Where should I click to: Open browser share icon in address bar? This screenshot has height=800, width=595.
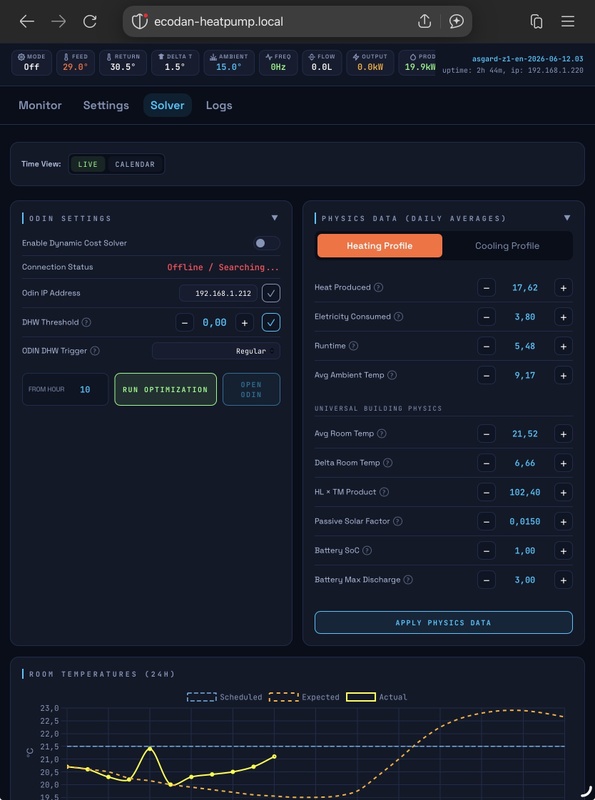pos(424,21)
